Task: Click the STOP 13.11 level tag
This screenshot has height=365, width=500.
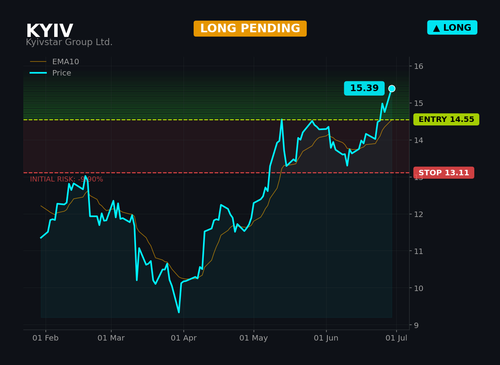Action: [444, 173]
